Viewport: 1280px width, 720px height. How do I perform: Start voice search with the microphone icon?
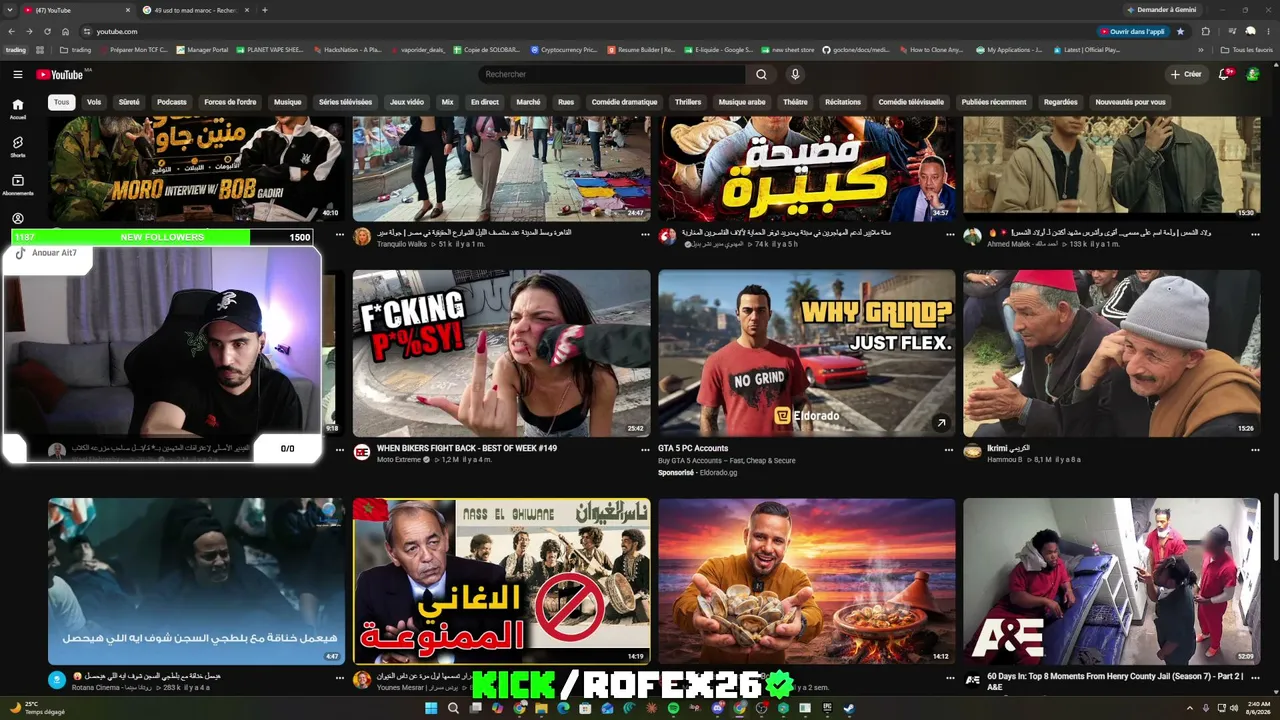(x=795, y=74)
